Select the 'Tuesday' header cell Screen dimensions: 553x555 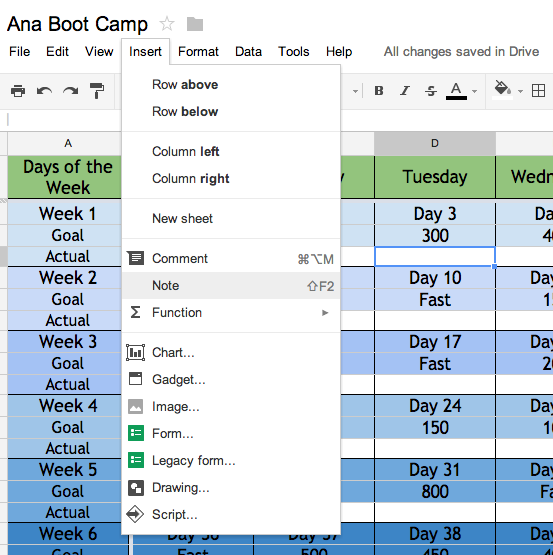435,177
